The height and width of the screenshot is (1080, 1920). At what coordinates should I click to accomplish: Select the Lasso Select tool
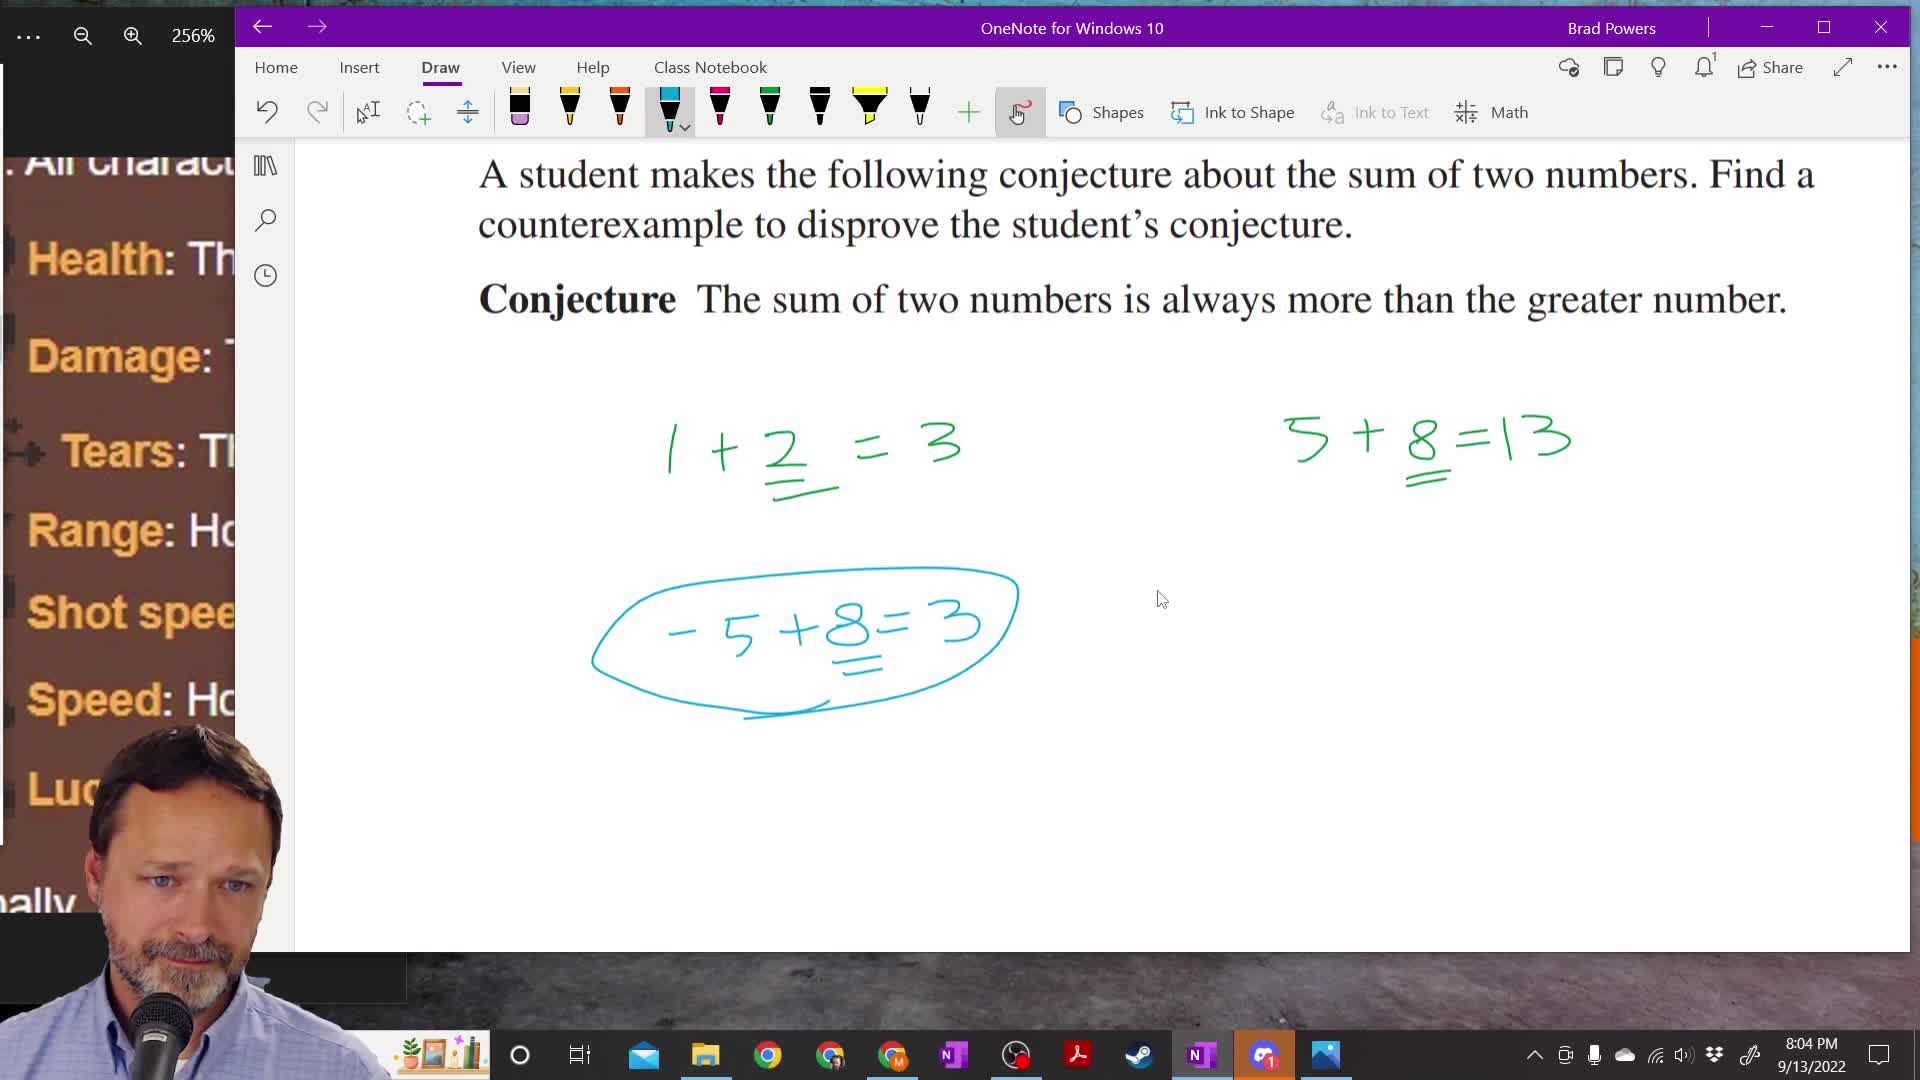click(418, 112)
